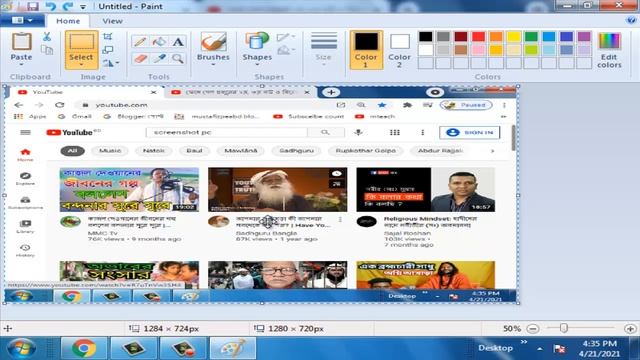Select the Color picker eyedropper tool
This screenshot has width=640, height=360.
pos(159,59)
